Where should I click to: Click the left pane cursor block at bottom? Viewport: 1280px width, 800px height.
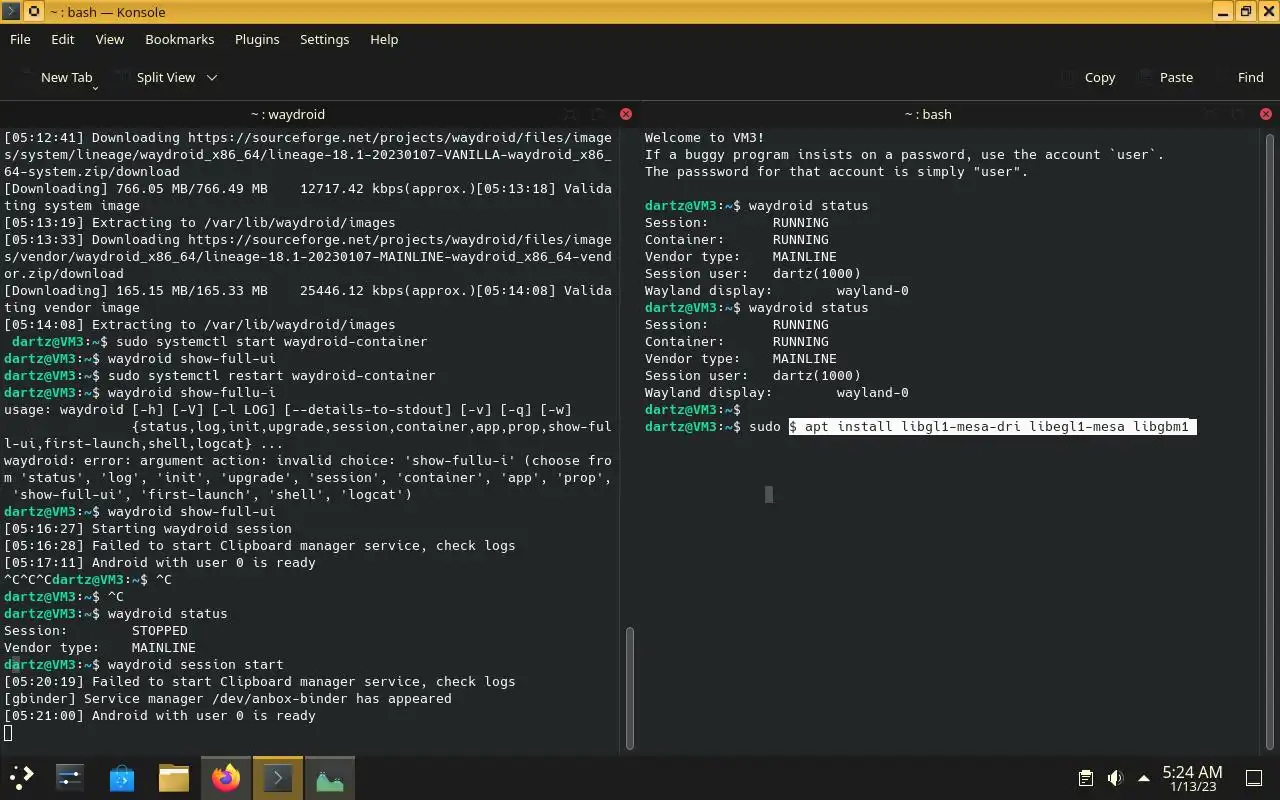pyautogui.click(x=8, y=733)
